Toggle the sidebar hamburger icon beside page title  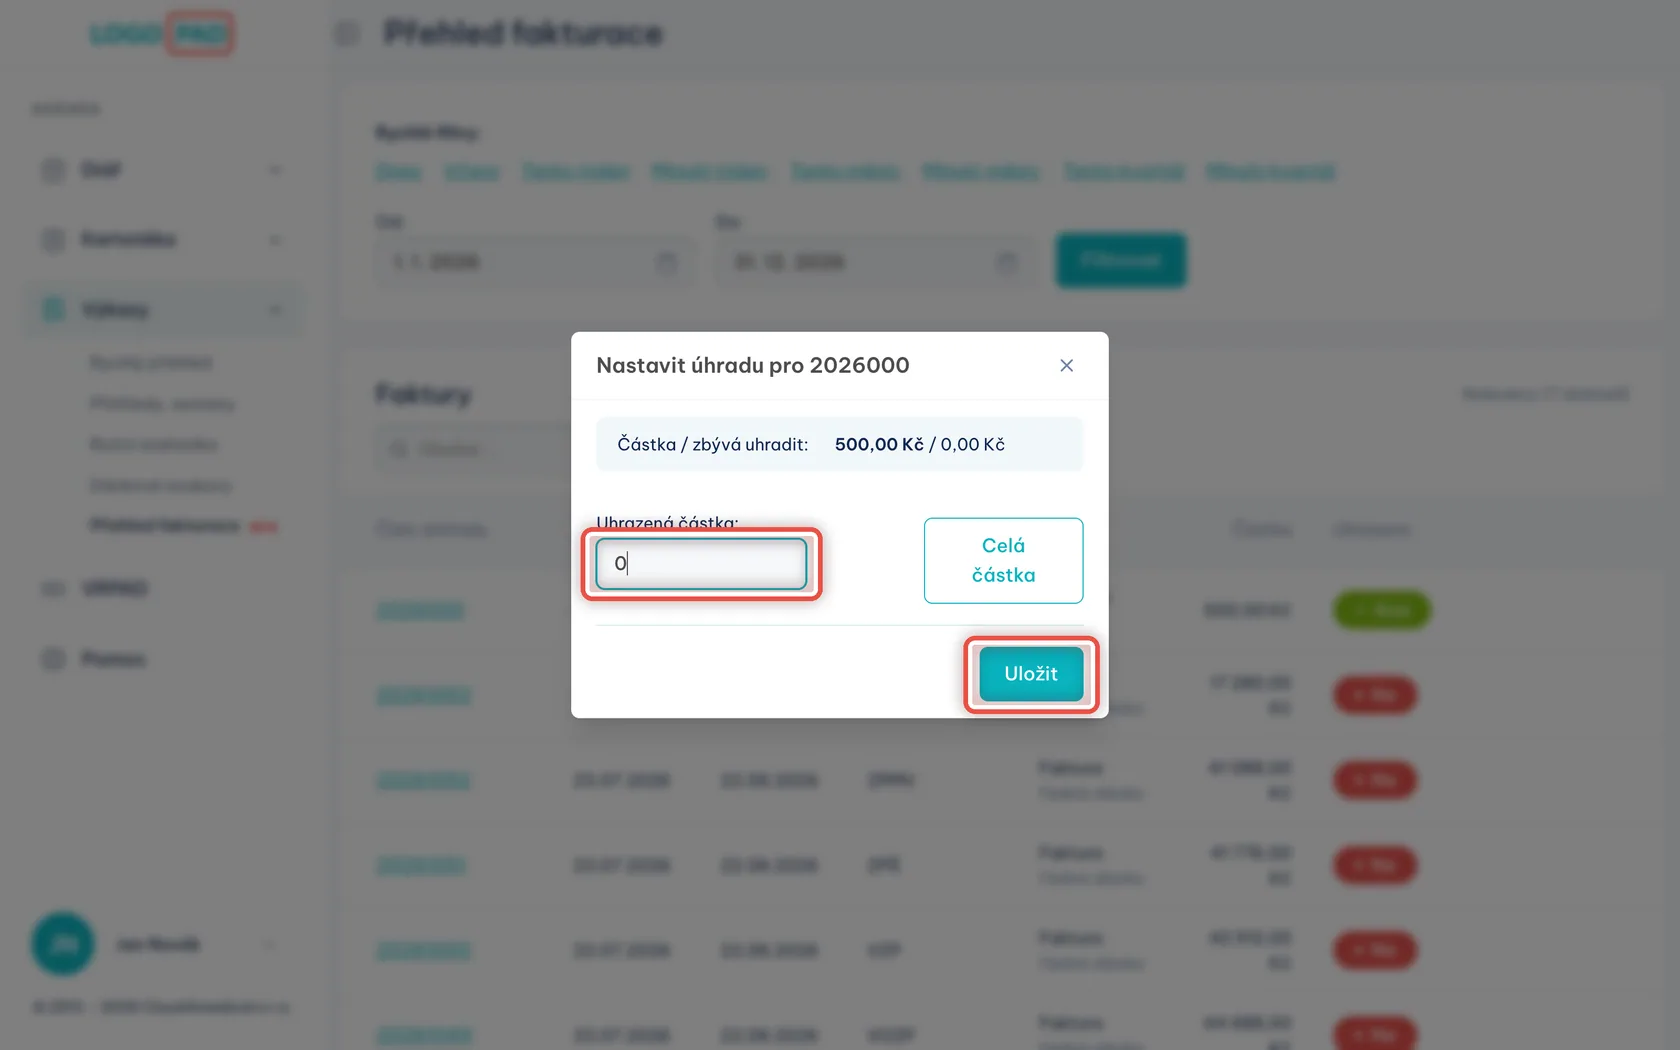pos(347,33)
